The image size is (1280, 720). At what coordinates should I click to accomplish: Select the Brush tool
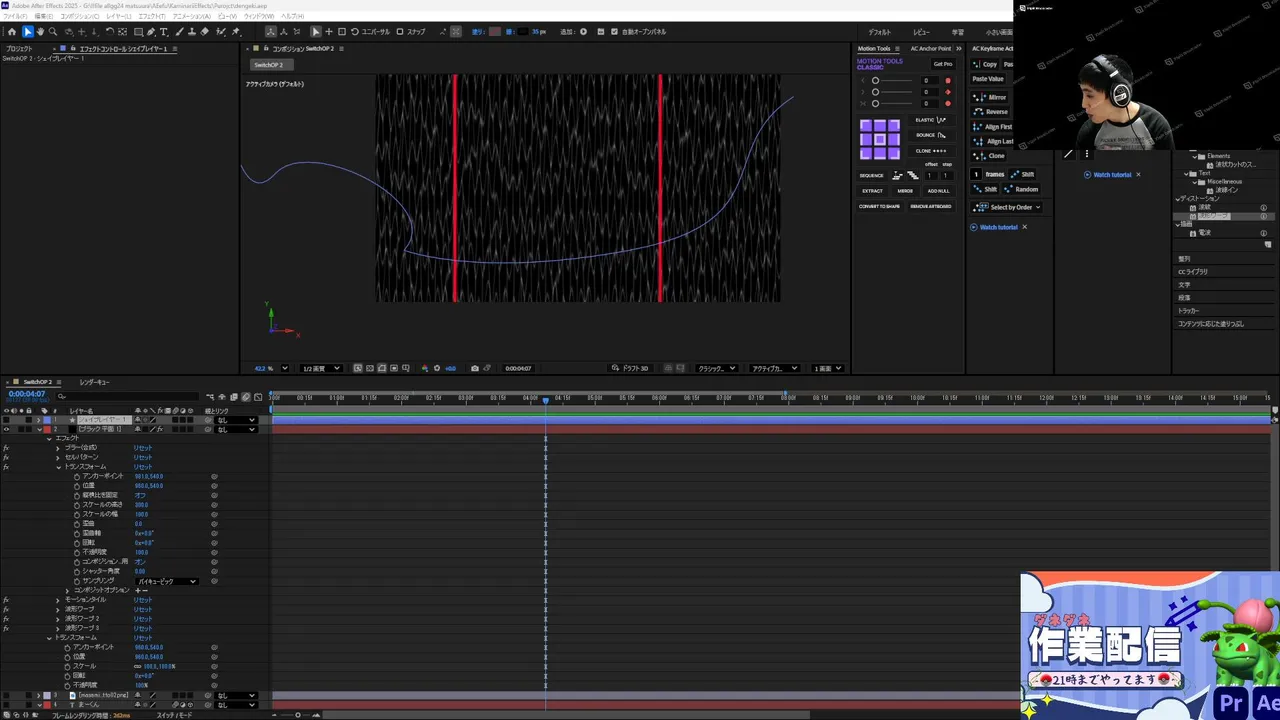pos(178,32)
